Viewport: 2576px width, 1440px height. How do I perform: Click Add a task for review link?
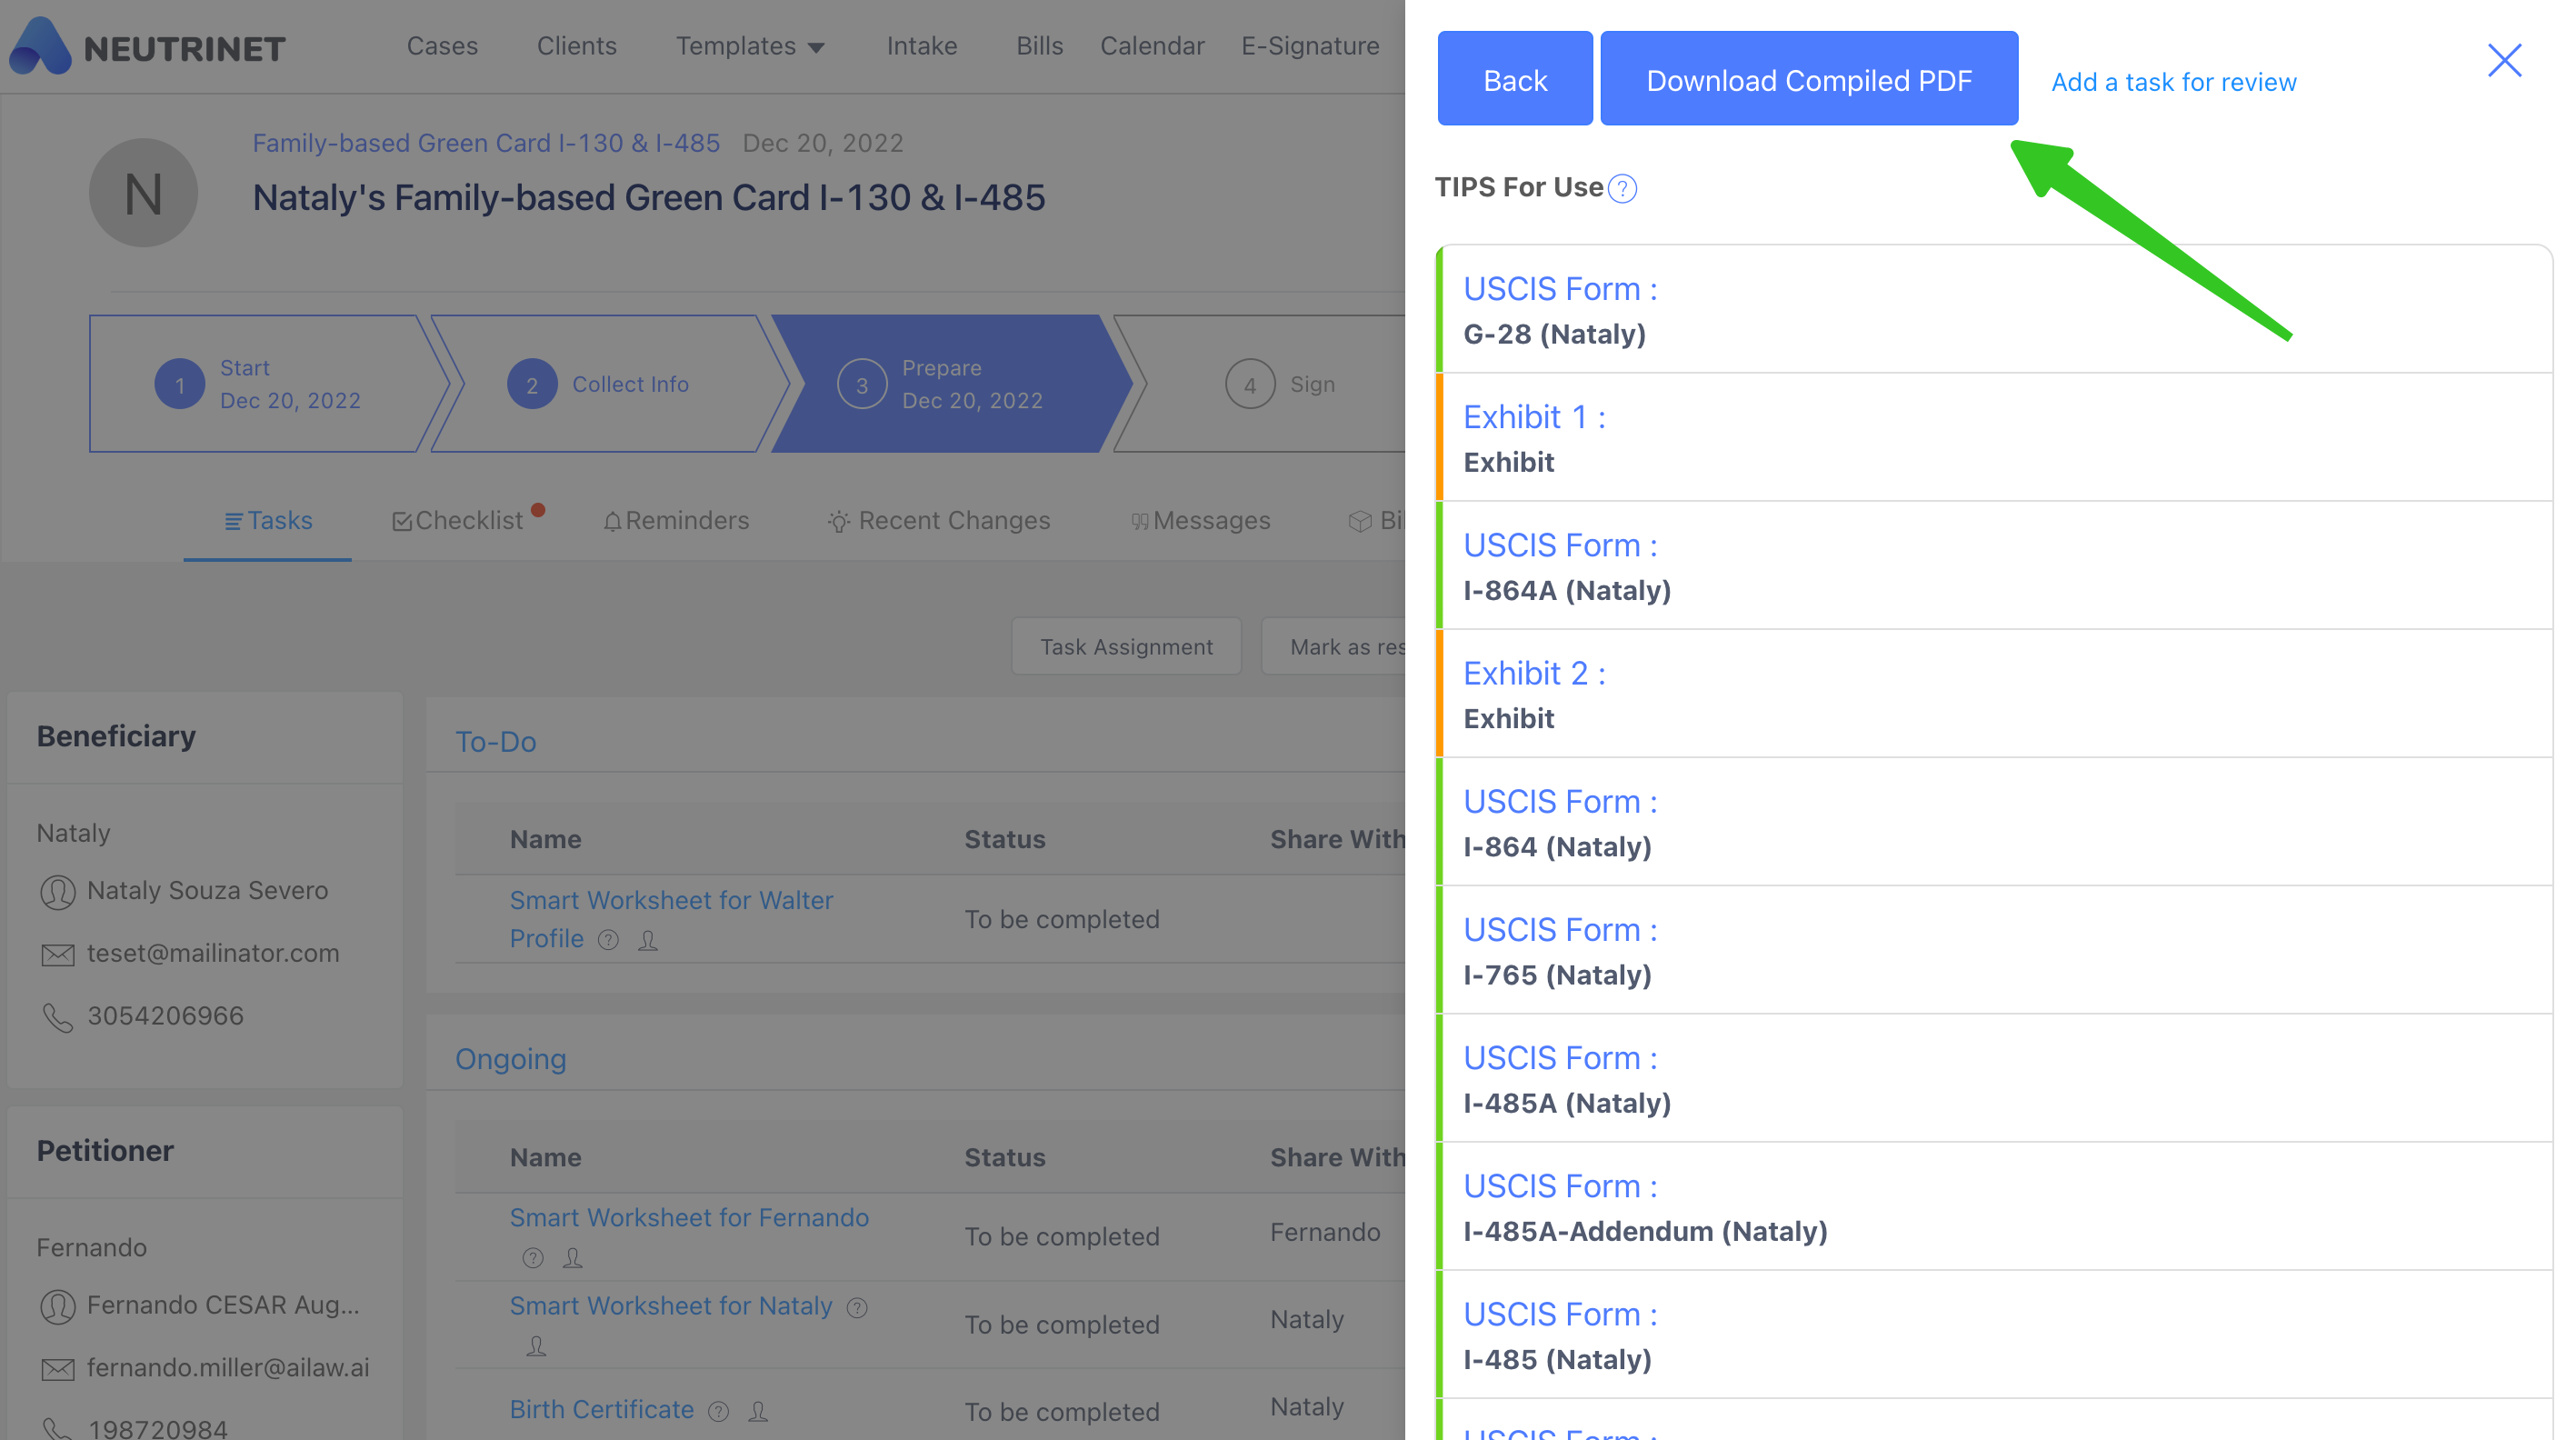click(x=2173, y=82)
